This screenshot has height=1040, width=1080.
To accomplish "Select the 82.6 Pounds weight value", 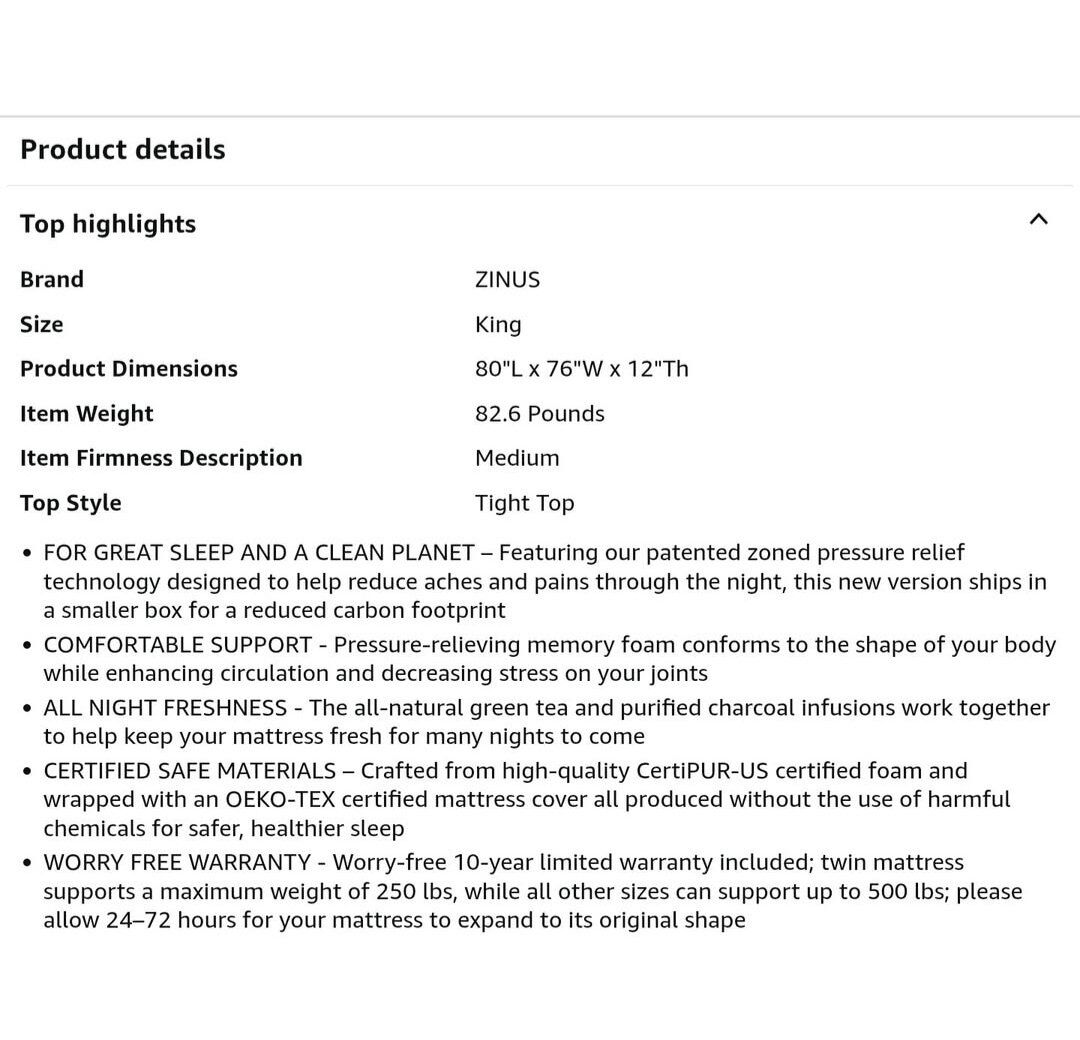I will click(540, 414).
